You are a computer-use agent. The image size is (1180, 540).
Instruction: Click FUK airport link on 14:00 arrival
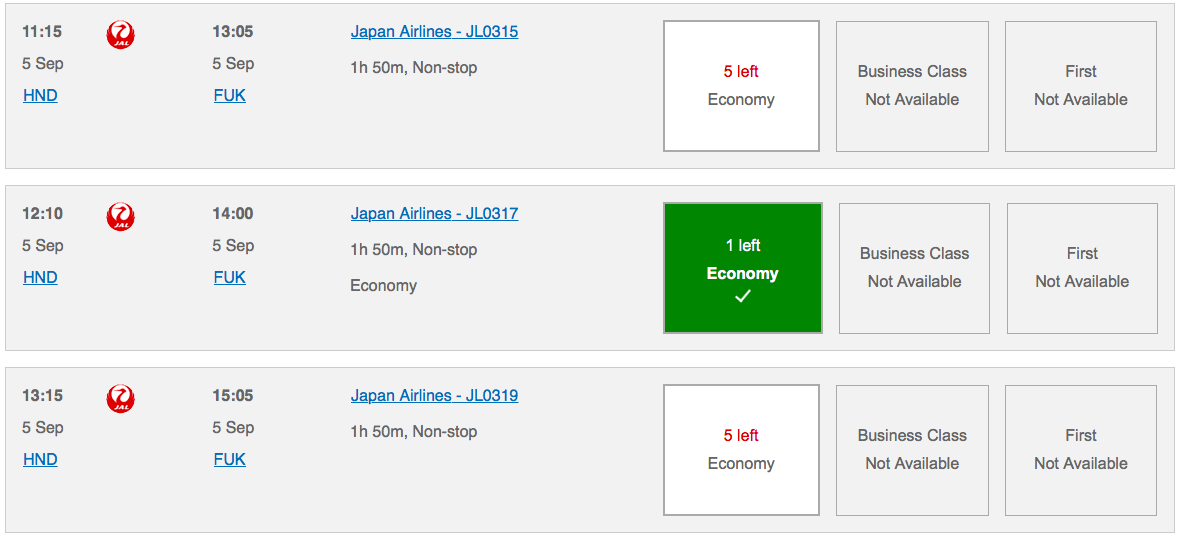point(229,278)
